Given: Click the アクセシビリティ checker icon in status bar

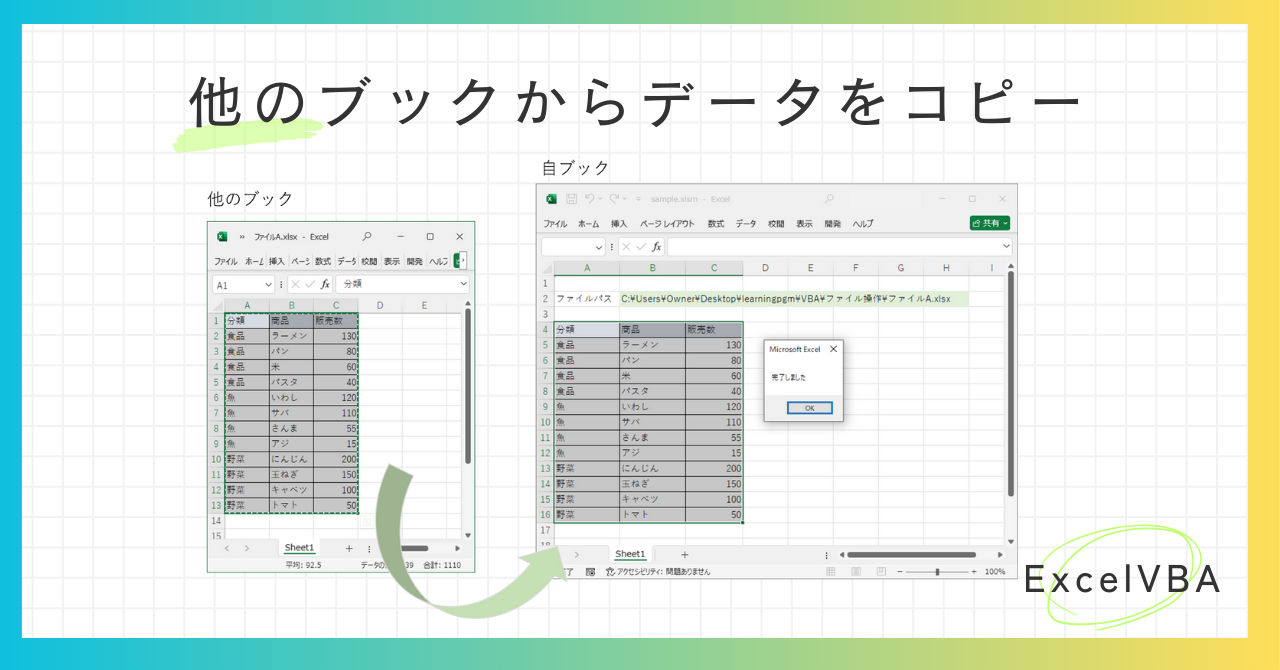Looking at the screenshot, I should tap(610, 571).
